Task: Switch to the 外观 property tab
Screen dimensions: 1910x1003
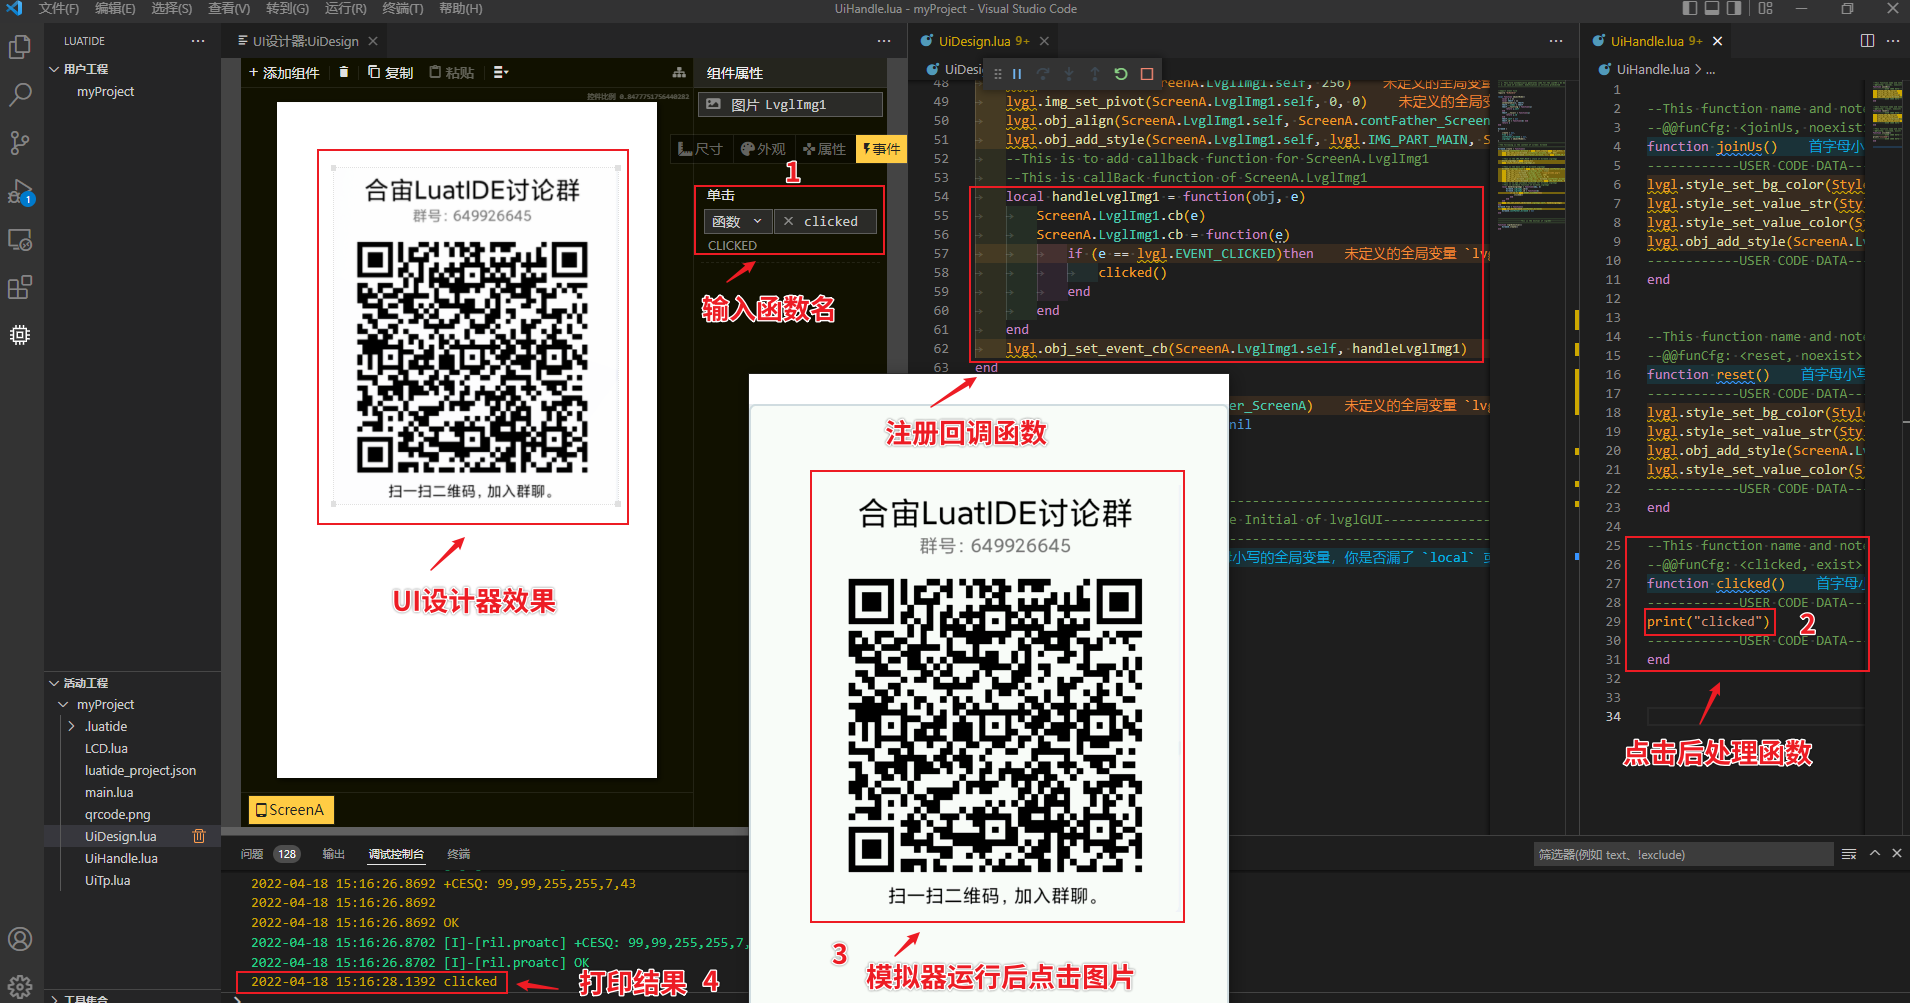Action: coord(763,149)
